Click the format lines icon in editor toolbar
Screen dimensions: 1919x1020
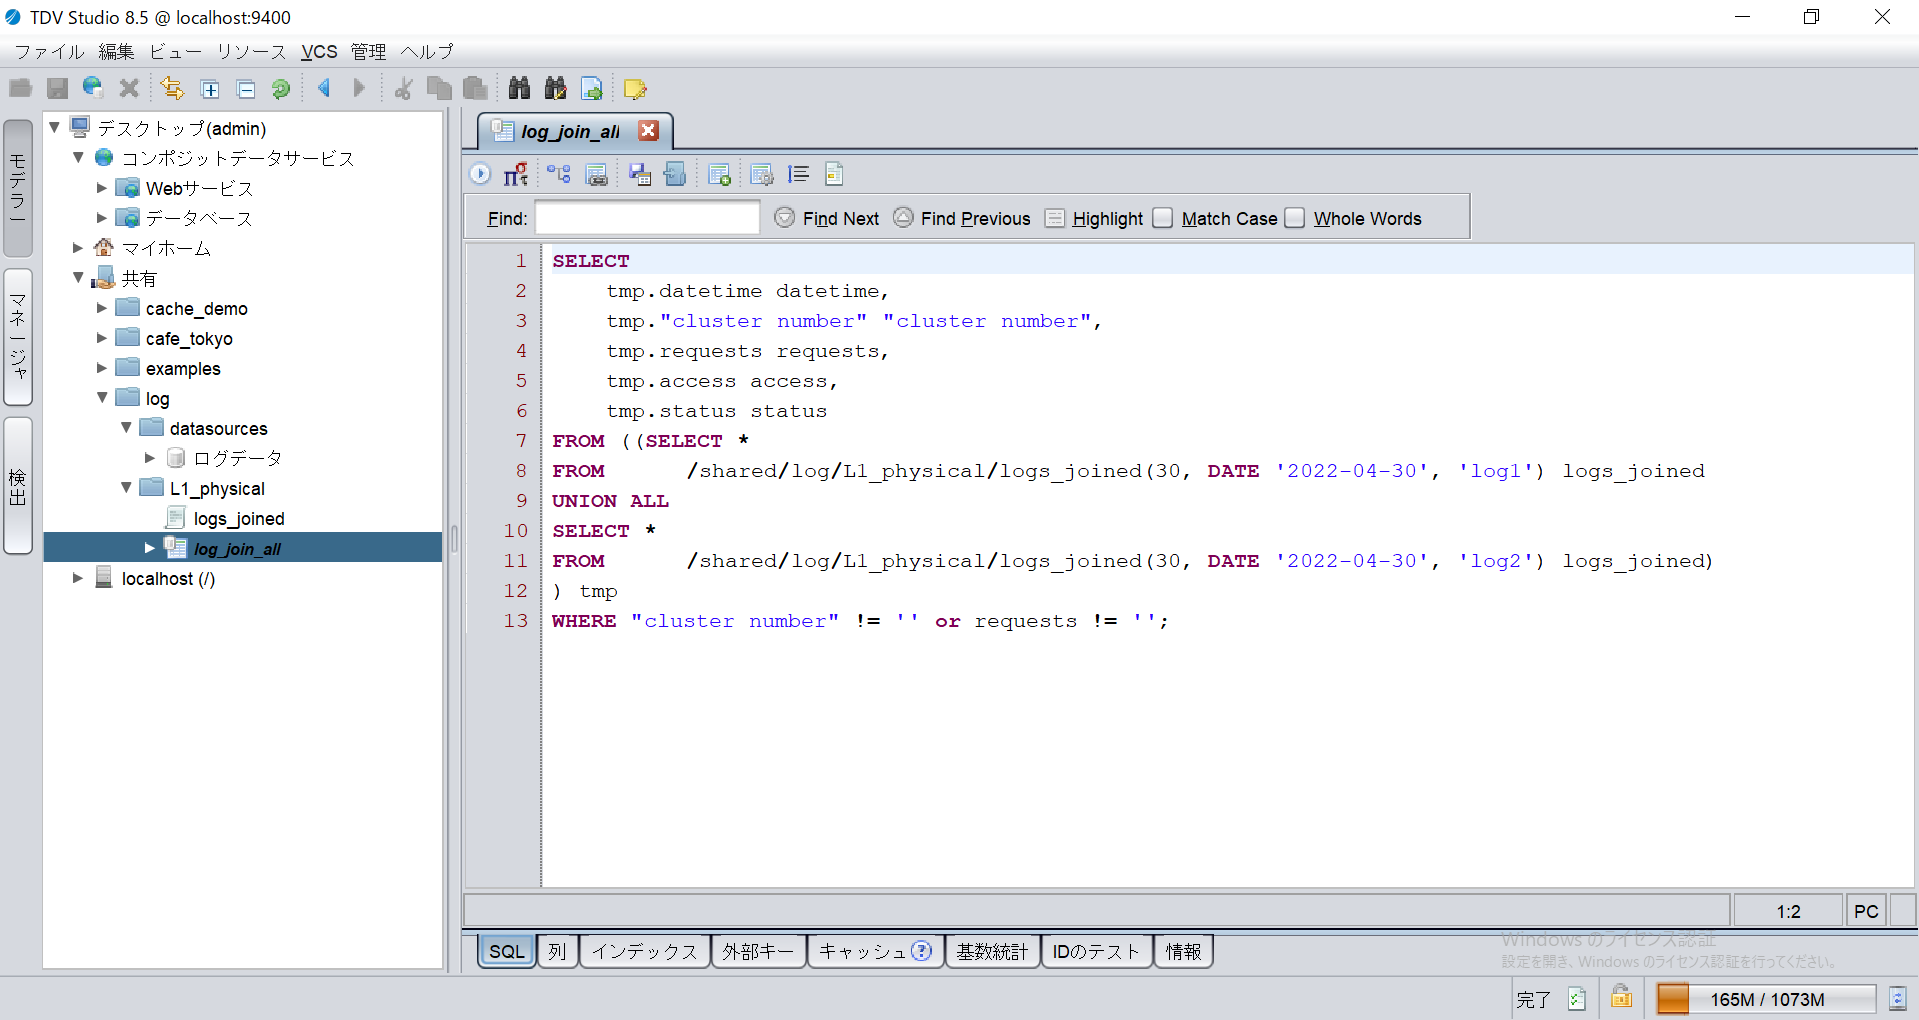(798, 174)
